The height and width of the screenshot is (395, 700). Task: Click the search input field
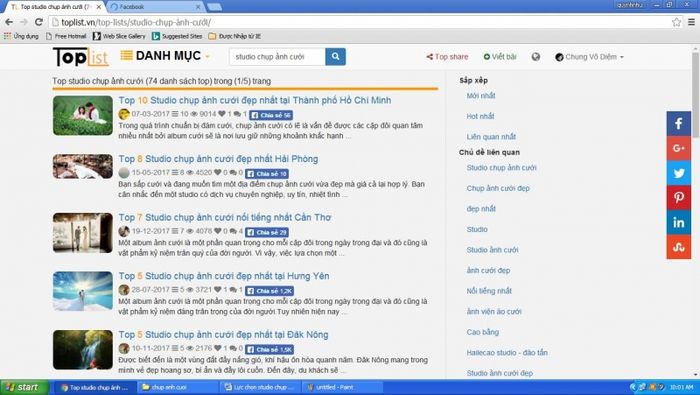pos(277,57)
